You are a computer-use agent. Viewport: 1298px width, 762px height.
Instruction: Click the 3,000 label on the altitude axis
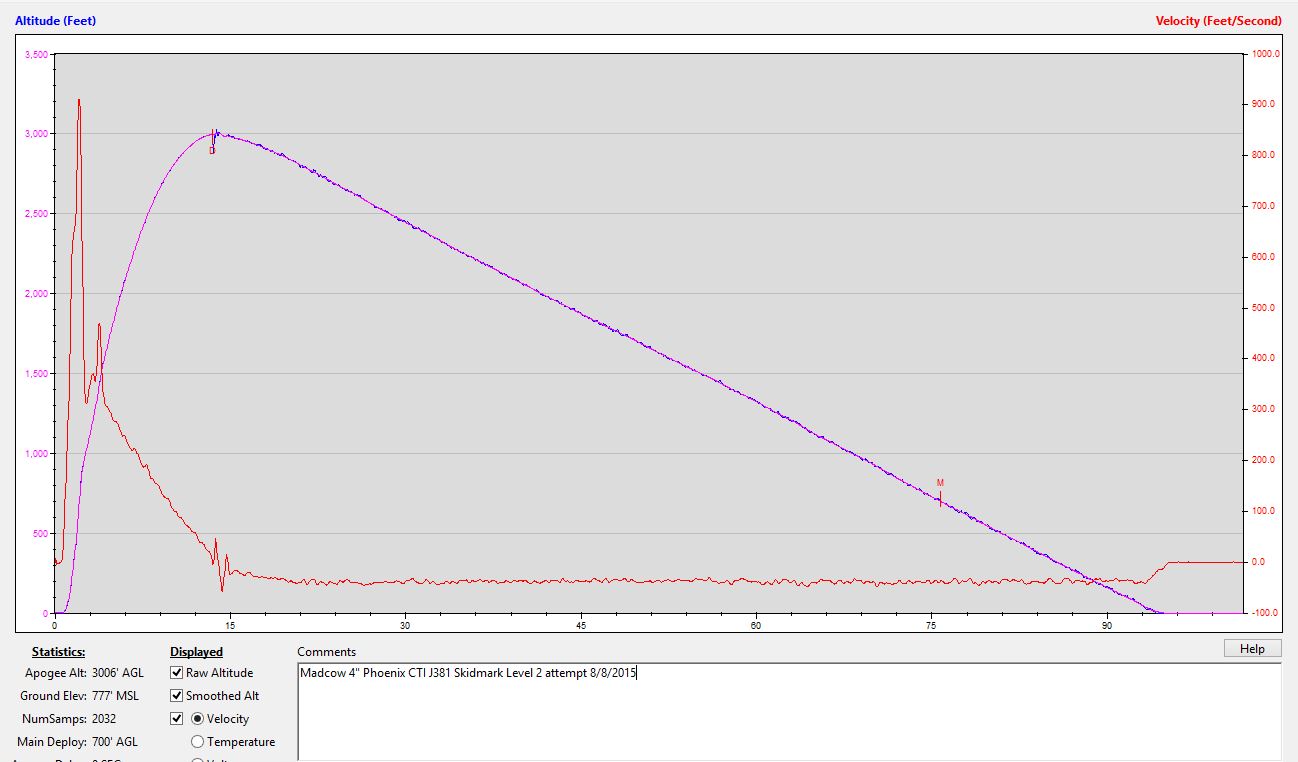tap(34, 134)
